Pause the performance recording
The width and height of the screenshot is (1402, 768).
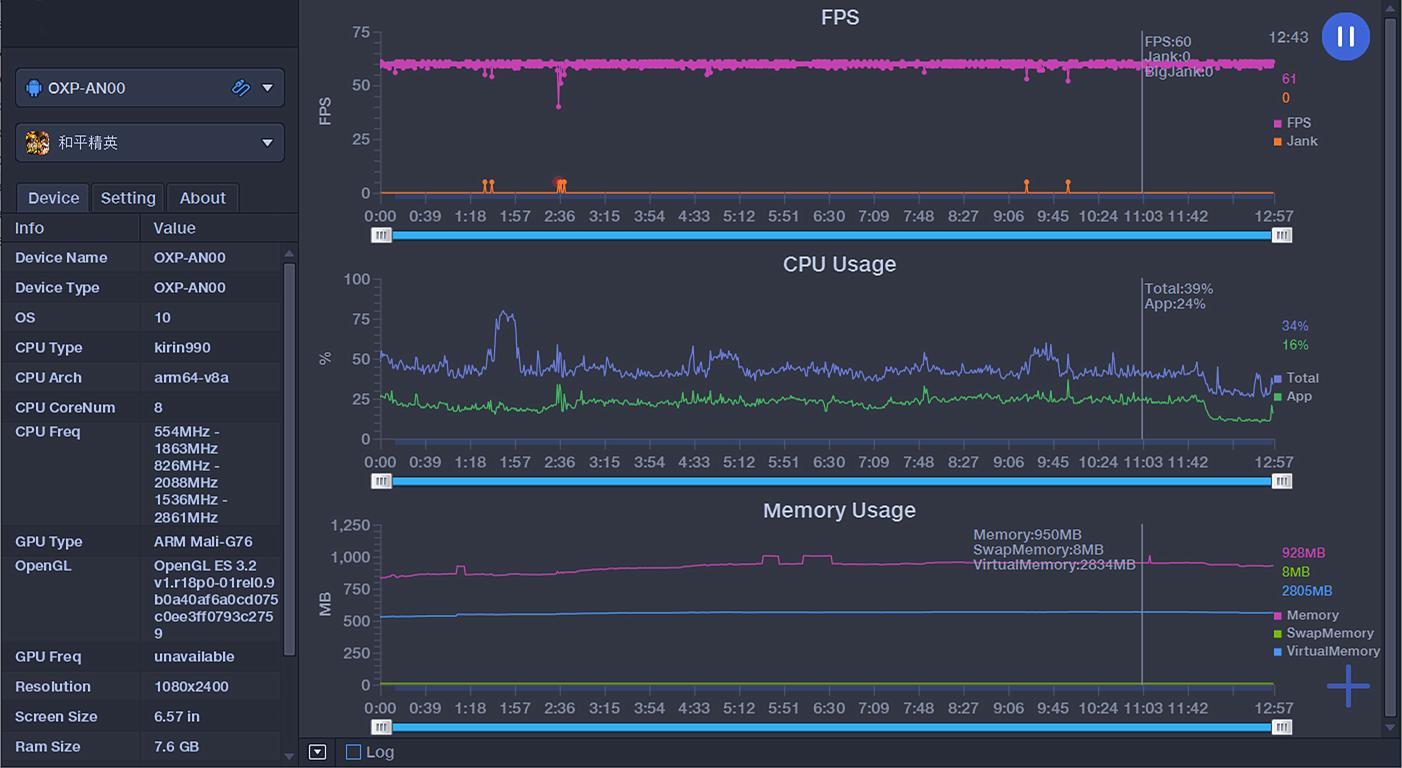[x=1346, y=37]
